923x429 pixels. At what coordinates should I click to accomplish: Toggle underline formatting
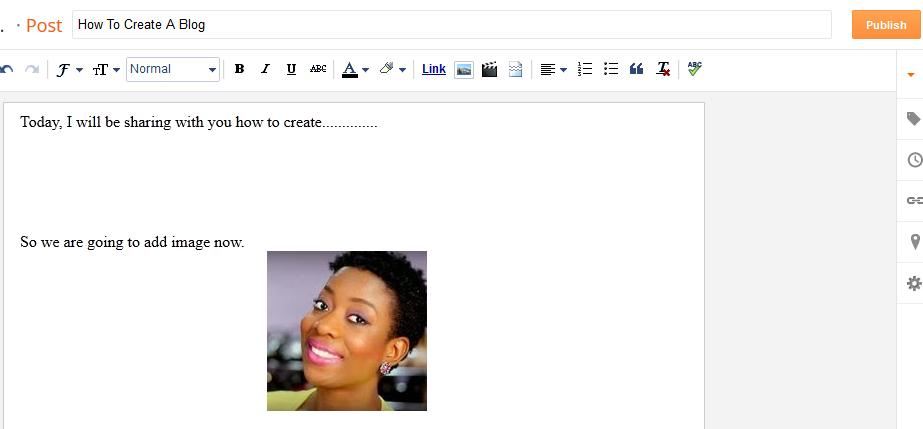point(291,69)
